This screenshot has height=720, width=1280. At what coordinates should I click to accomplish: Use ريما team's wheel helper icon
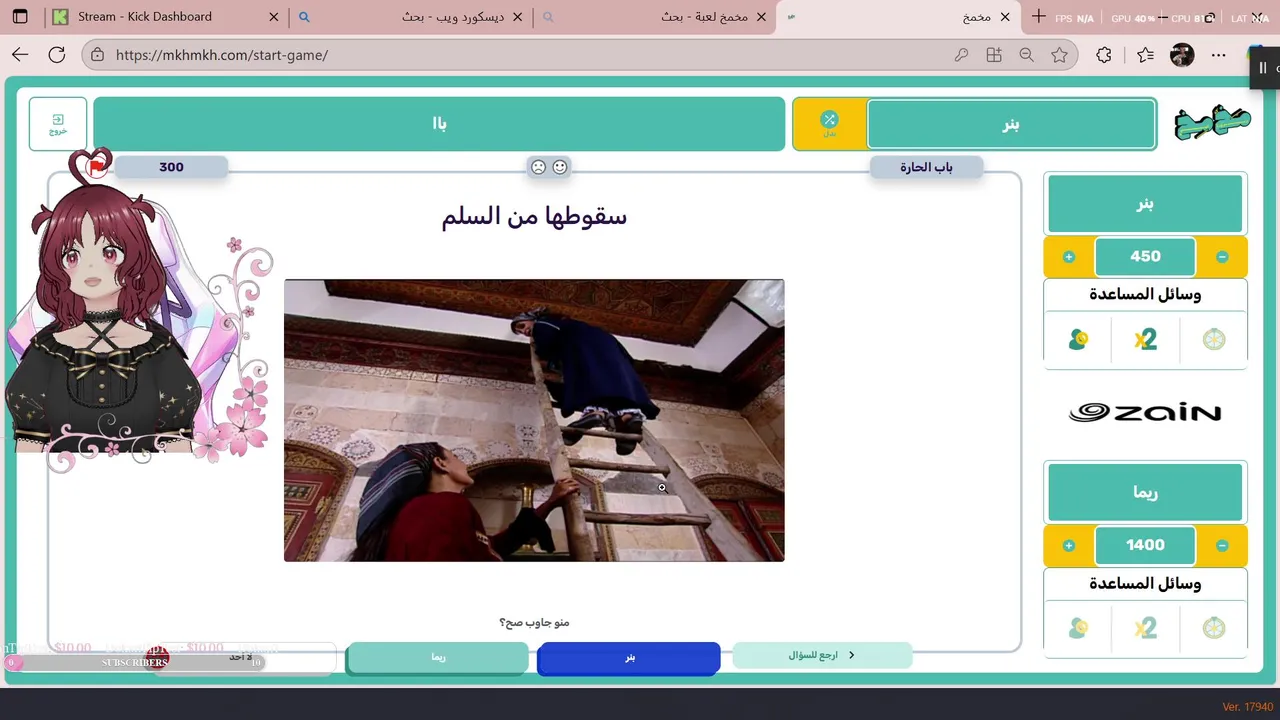[x=1213, y=628]
